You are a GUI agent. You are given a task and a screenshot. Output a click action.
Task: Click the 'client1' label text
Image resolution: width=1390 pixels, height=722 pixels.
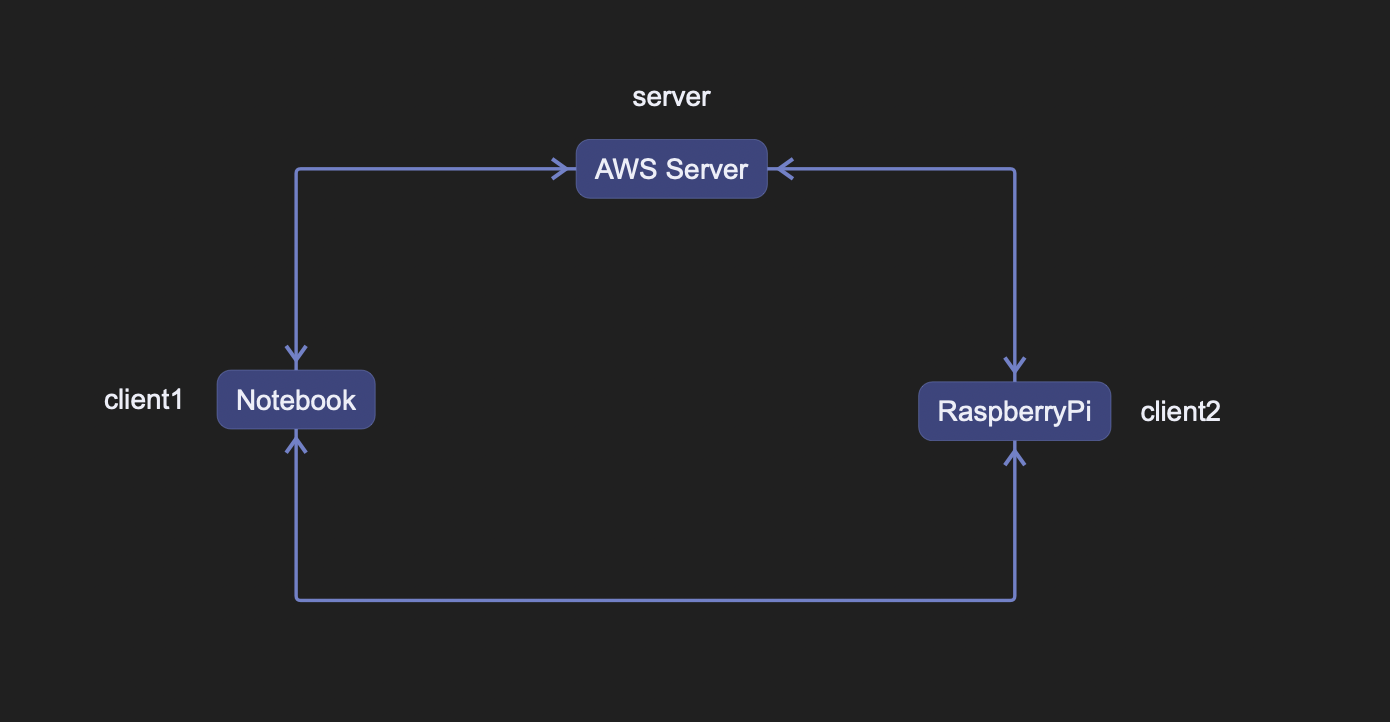(144, 400)
